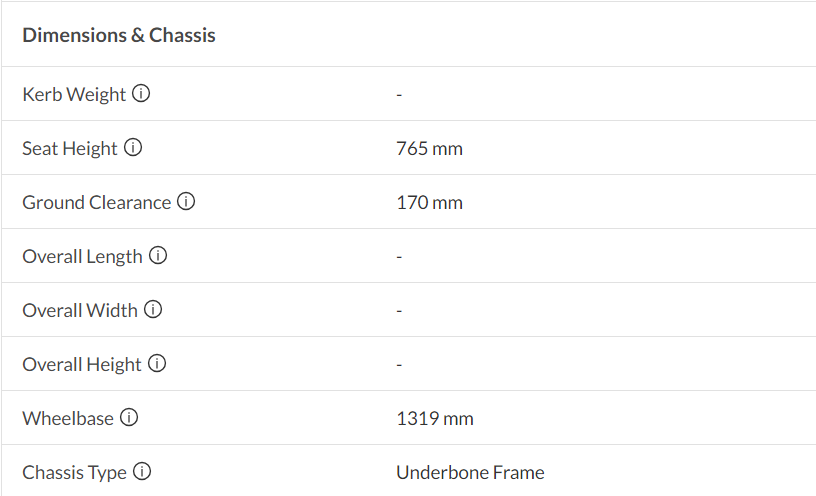Show the Chassis Type info icon details

142,472
